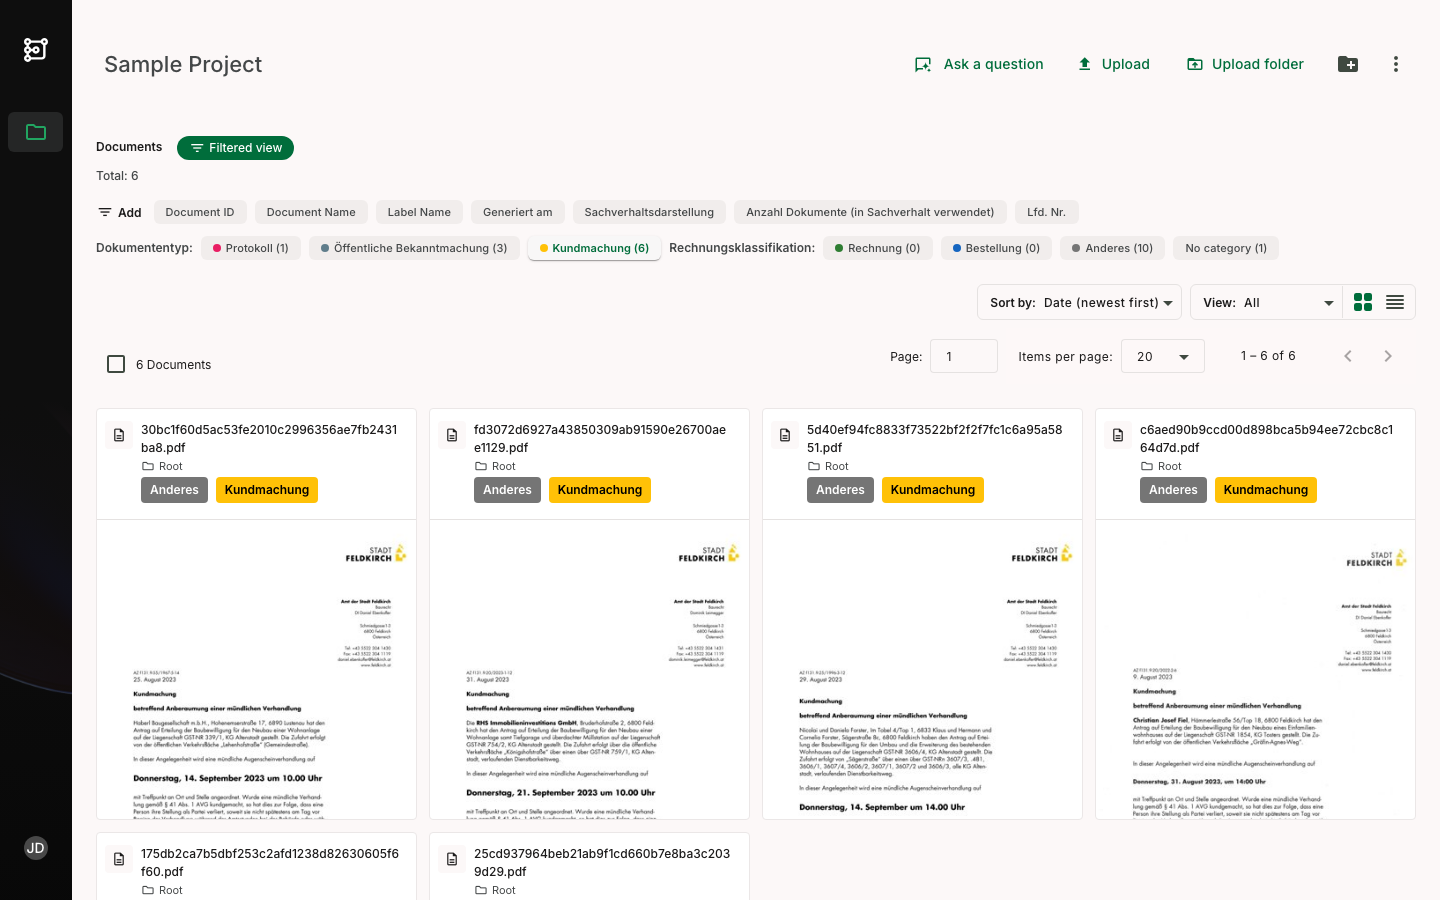The height and width of the screenshot is (900, 1440).
Task: Click the next page chevron arrow
Action: point(1387,355)
